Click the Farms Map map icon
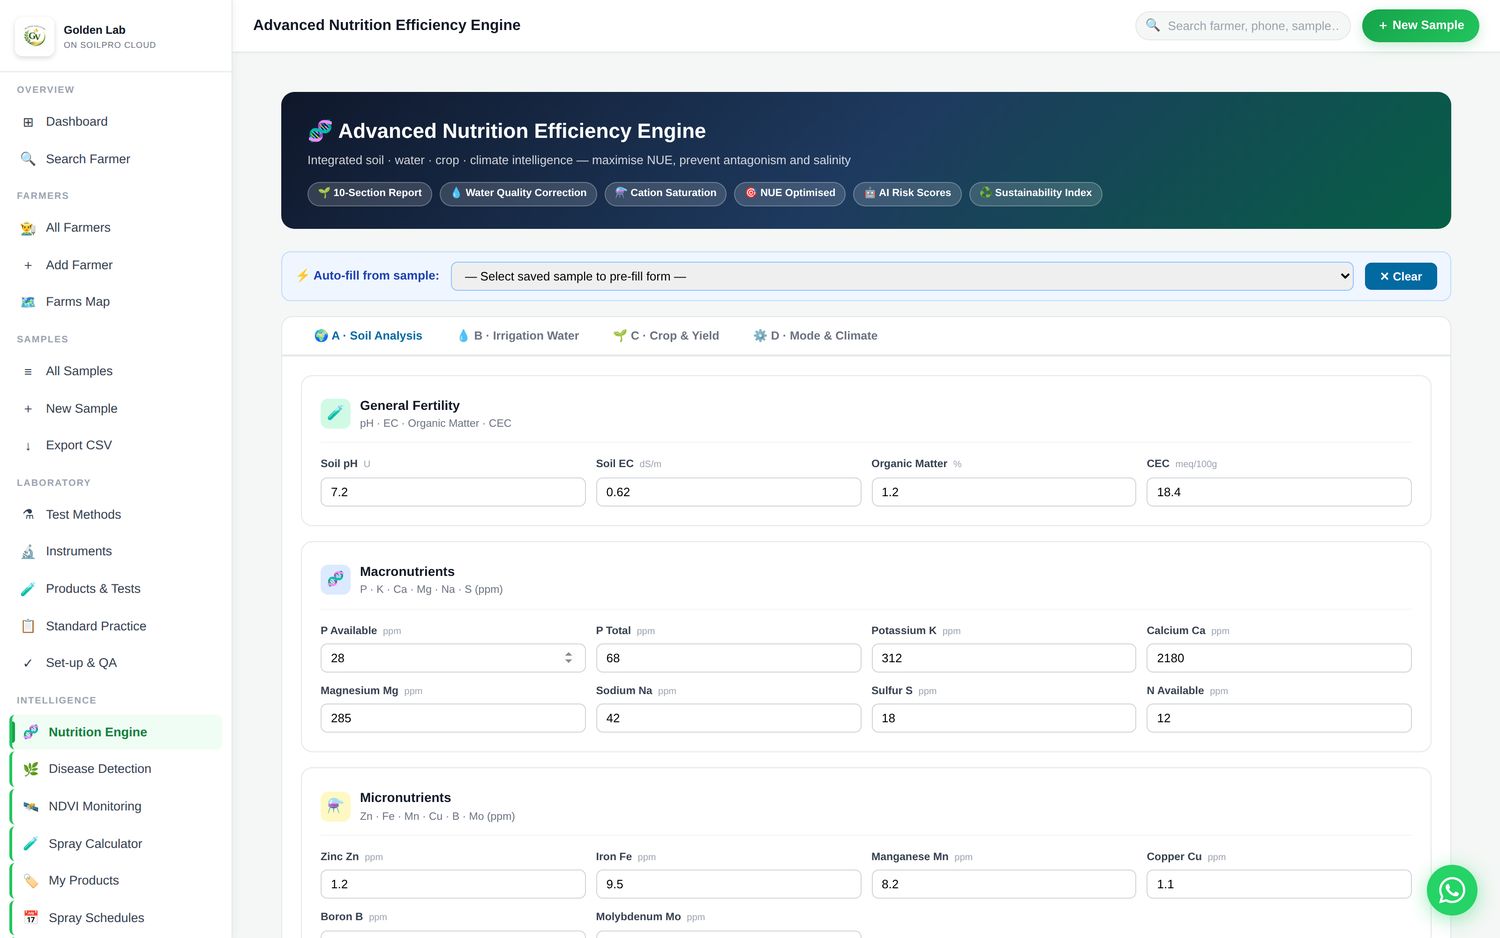Image resolution: width=1500 pixels, height=938 pixels. (28, 302)
